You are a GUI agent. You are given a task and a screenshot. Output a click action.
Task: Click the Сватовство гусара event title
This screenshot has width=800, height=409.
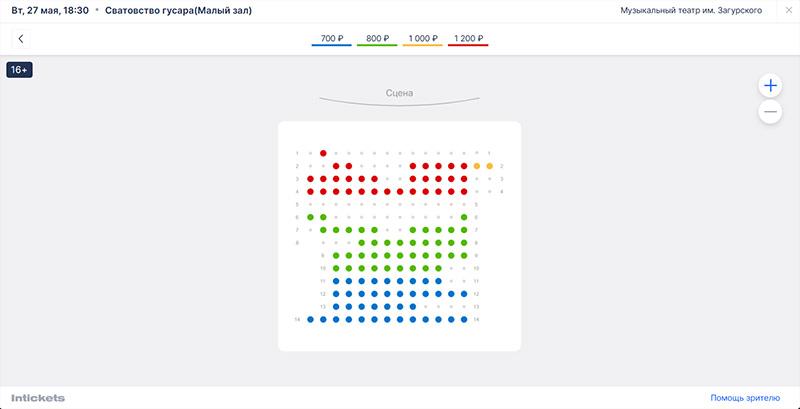click(x=178, y=10)
